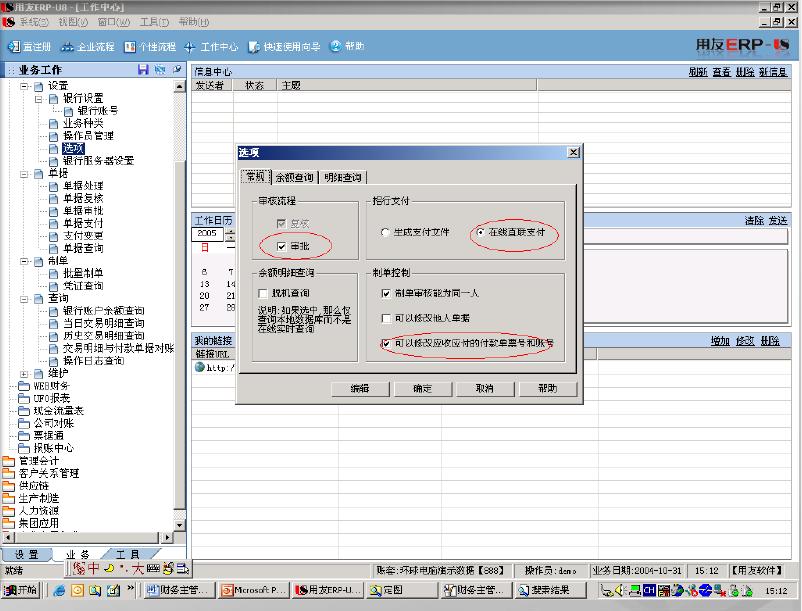Open 单据处理 tree node

click(x=83, y=186)
